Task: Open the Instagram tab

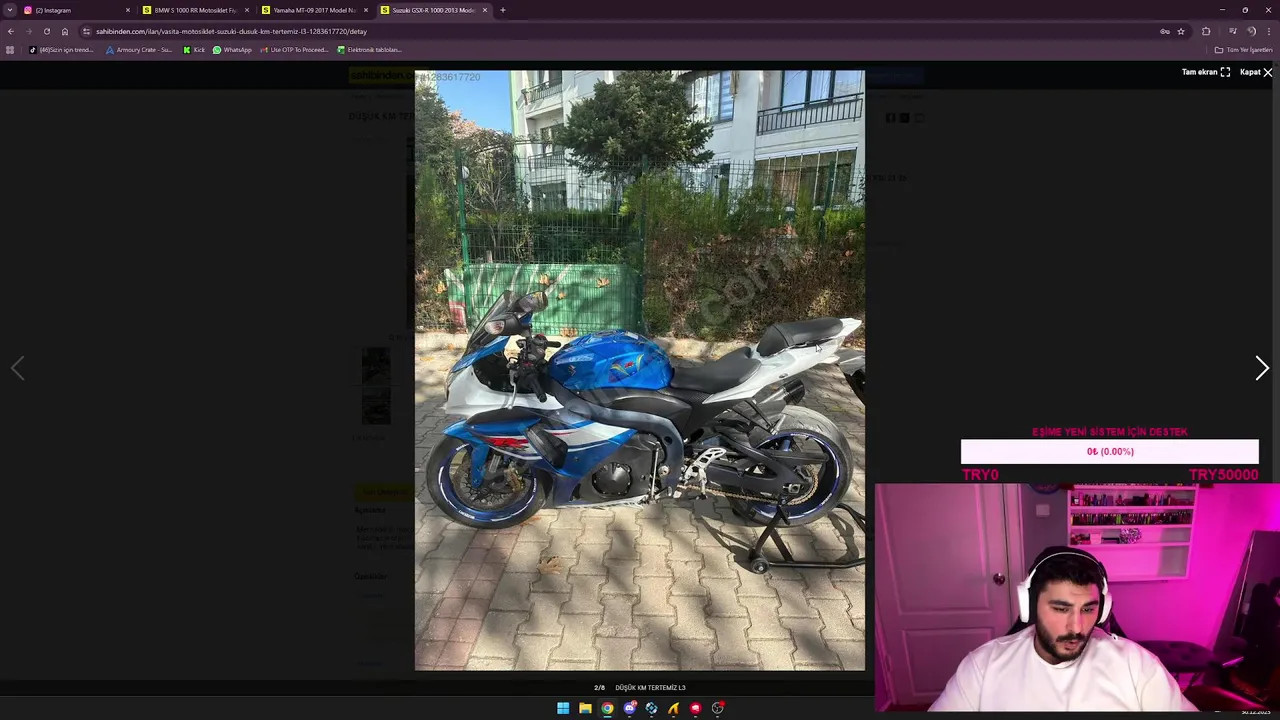Action: [75, 10]
